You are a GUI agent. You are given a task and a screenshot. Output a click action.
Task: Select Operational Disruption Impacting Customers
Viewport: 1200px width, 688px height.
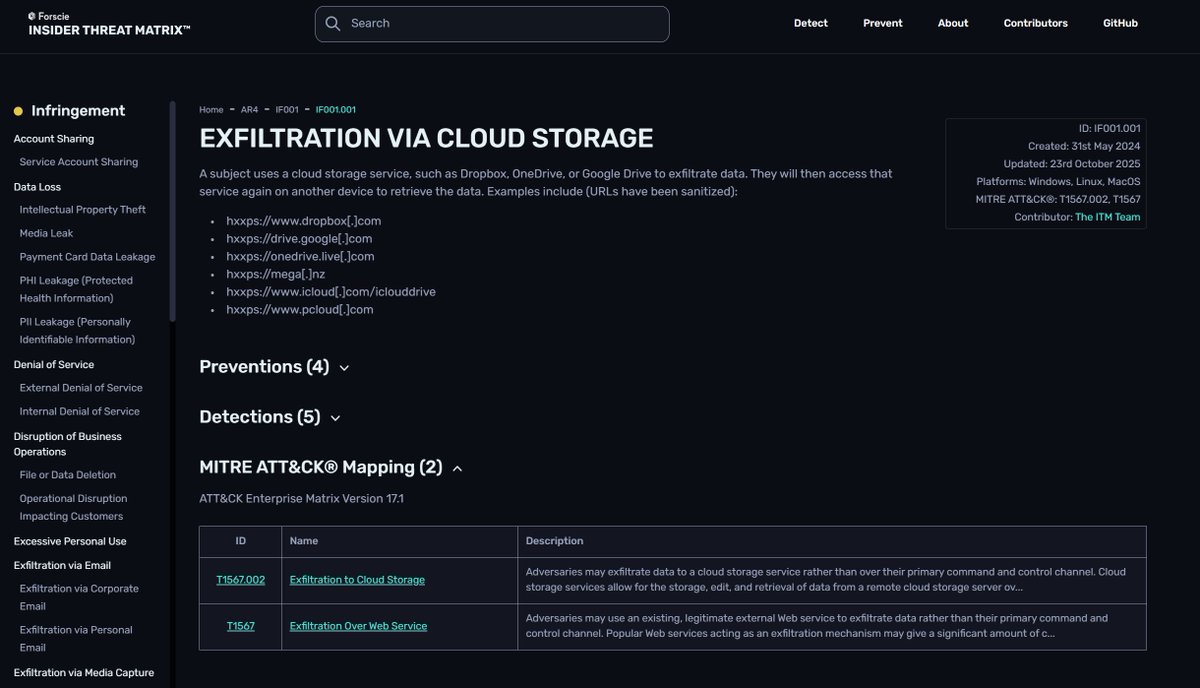(74, 507)
